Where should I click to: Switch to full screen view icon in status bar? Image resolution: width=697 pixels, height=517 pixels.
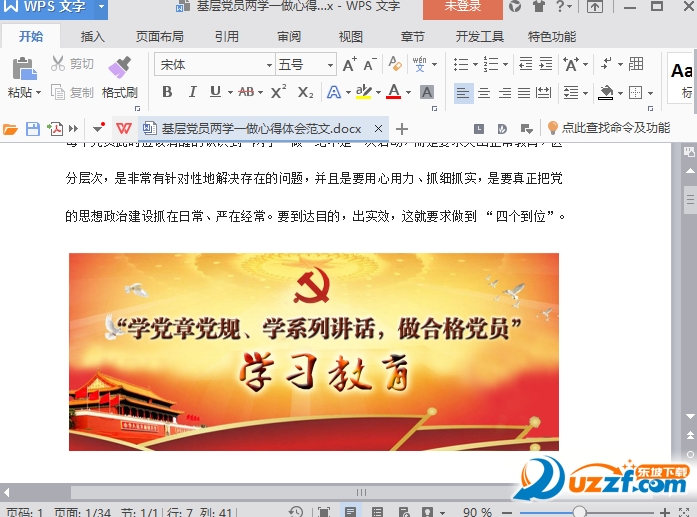pos(324,512)
